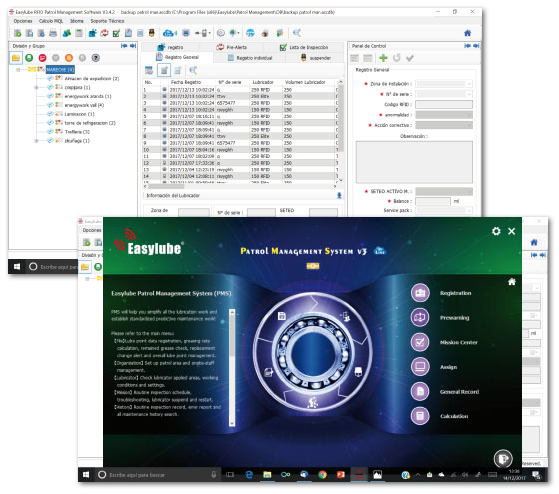This screenshot has height=494, width=559.
Task: Open Assign from the Easylube launcher
Action: tap(420, 367)
